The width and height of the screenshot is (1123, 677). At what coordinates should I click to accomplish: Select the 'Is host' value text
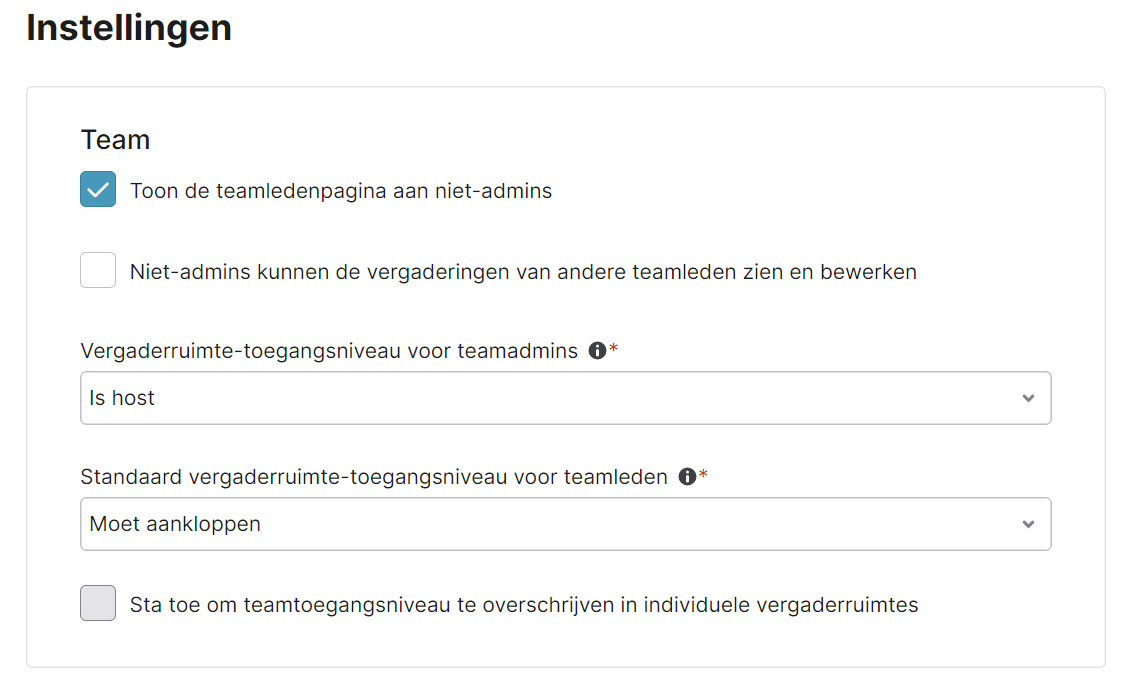pyautogui.click(x=122, y=398)
